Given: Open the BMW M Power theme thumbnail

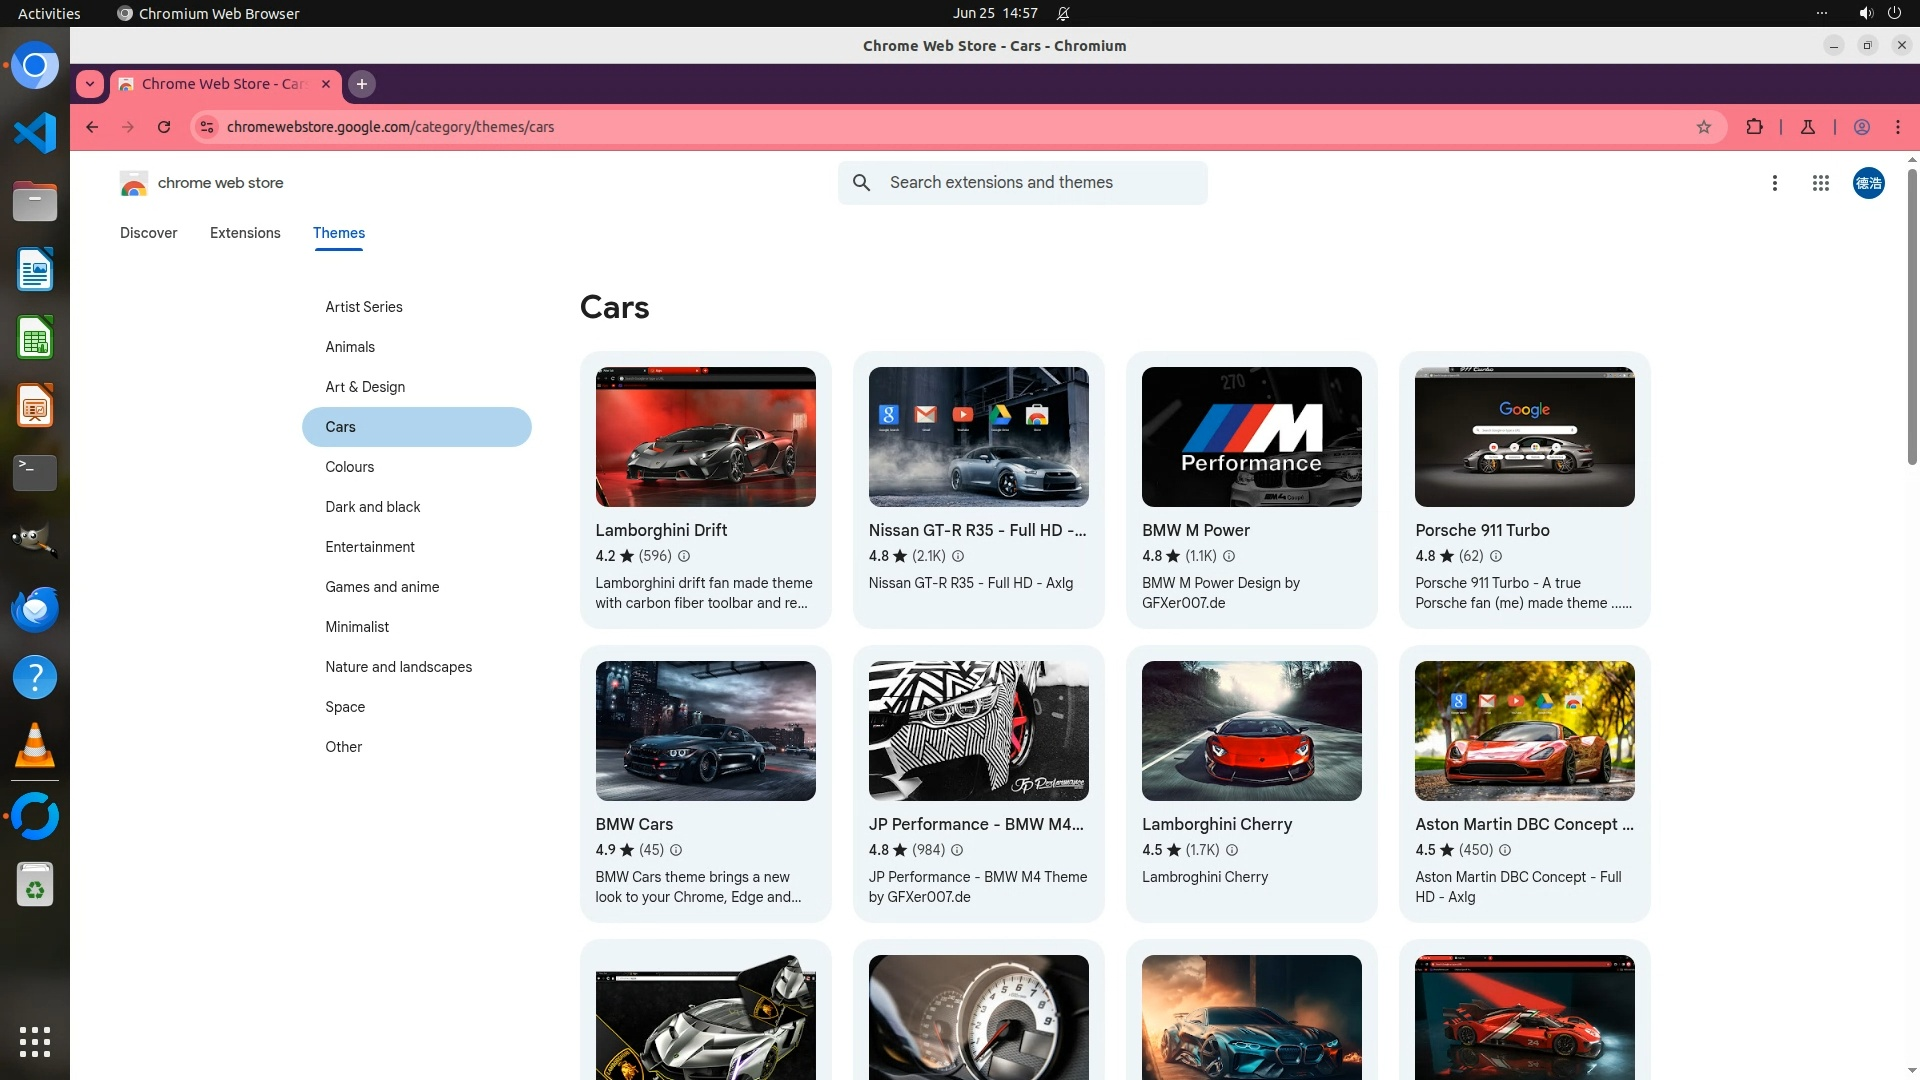Looking at the screenshot, I should pyautogui.click(x=1251, y=437).
